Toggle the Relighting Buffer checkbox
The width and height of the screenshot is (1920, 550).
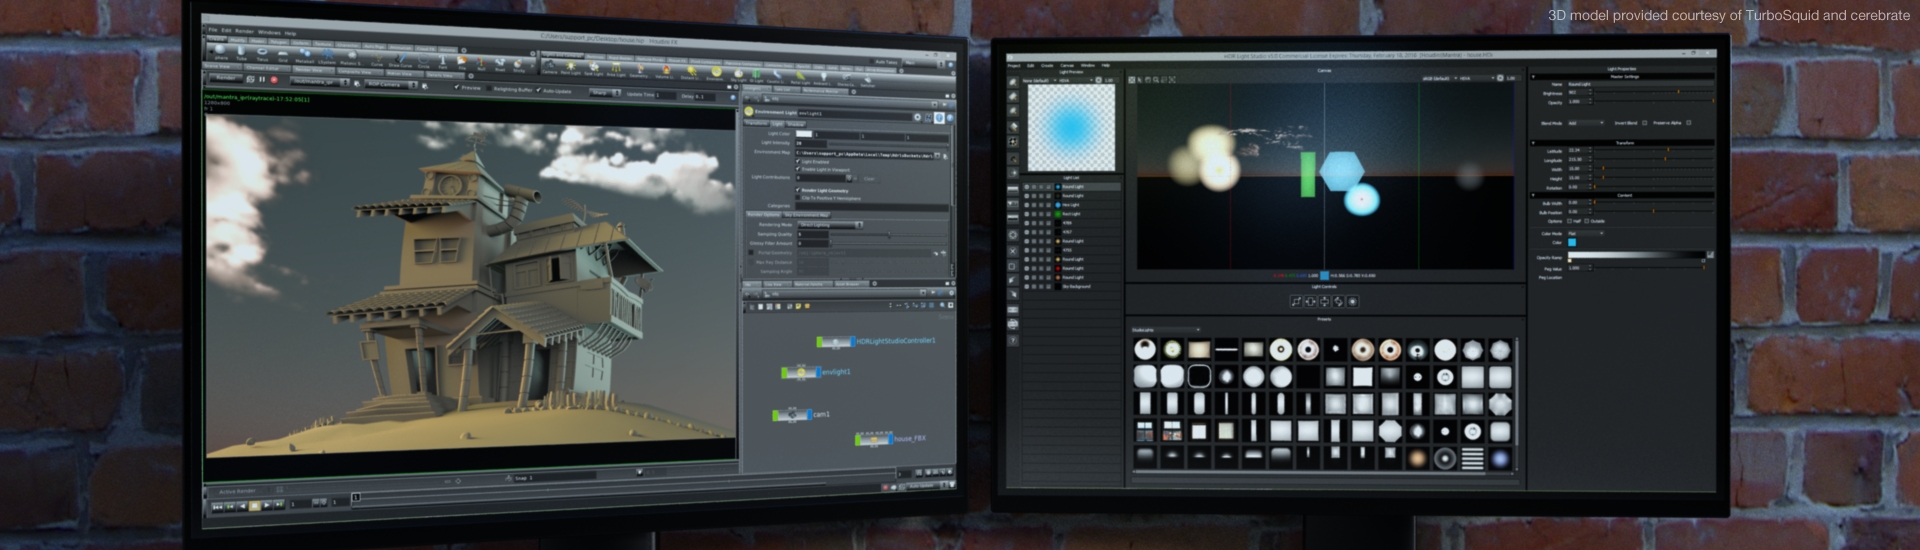point(489,88)
